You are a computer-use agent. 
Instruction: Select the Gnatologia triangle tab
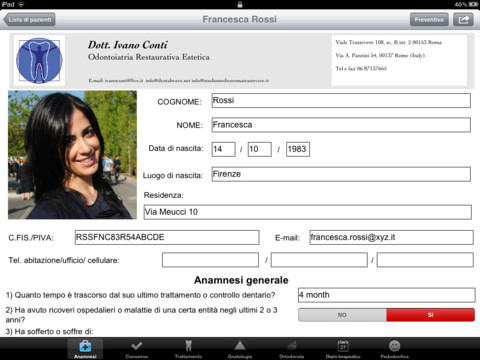point(240,349)
